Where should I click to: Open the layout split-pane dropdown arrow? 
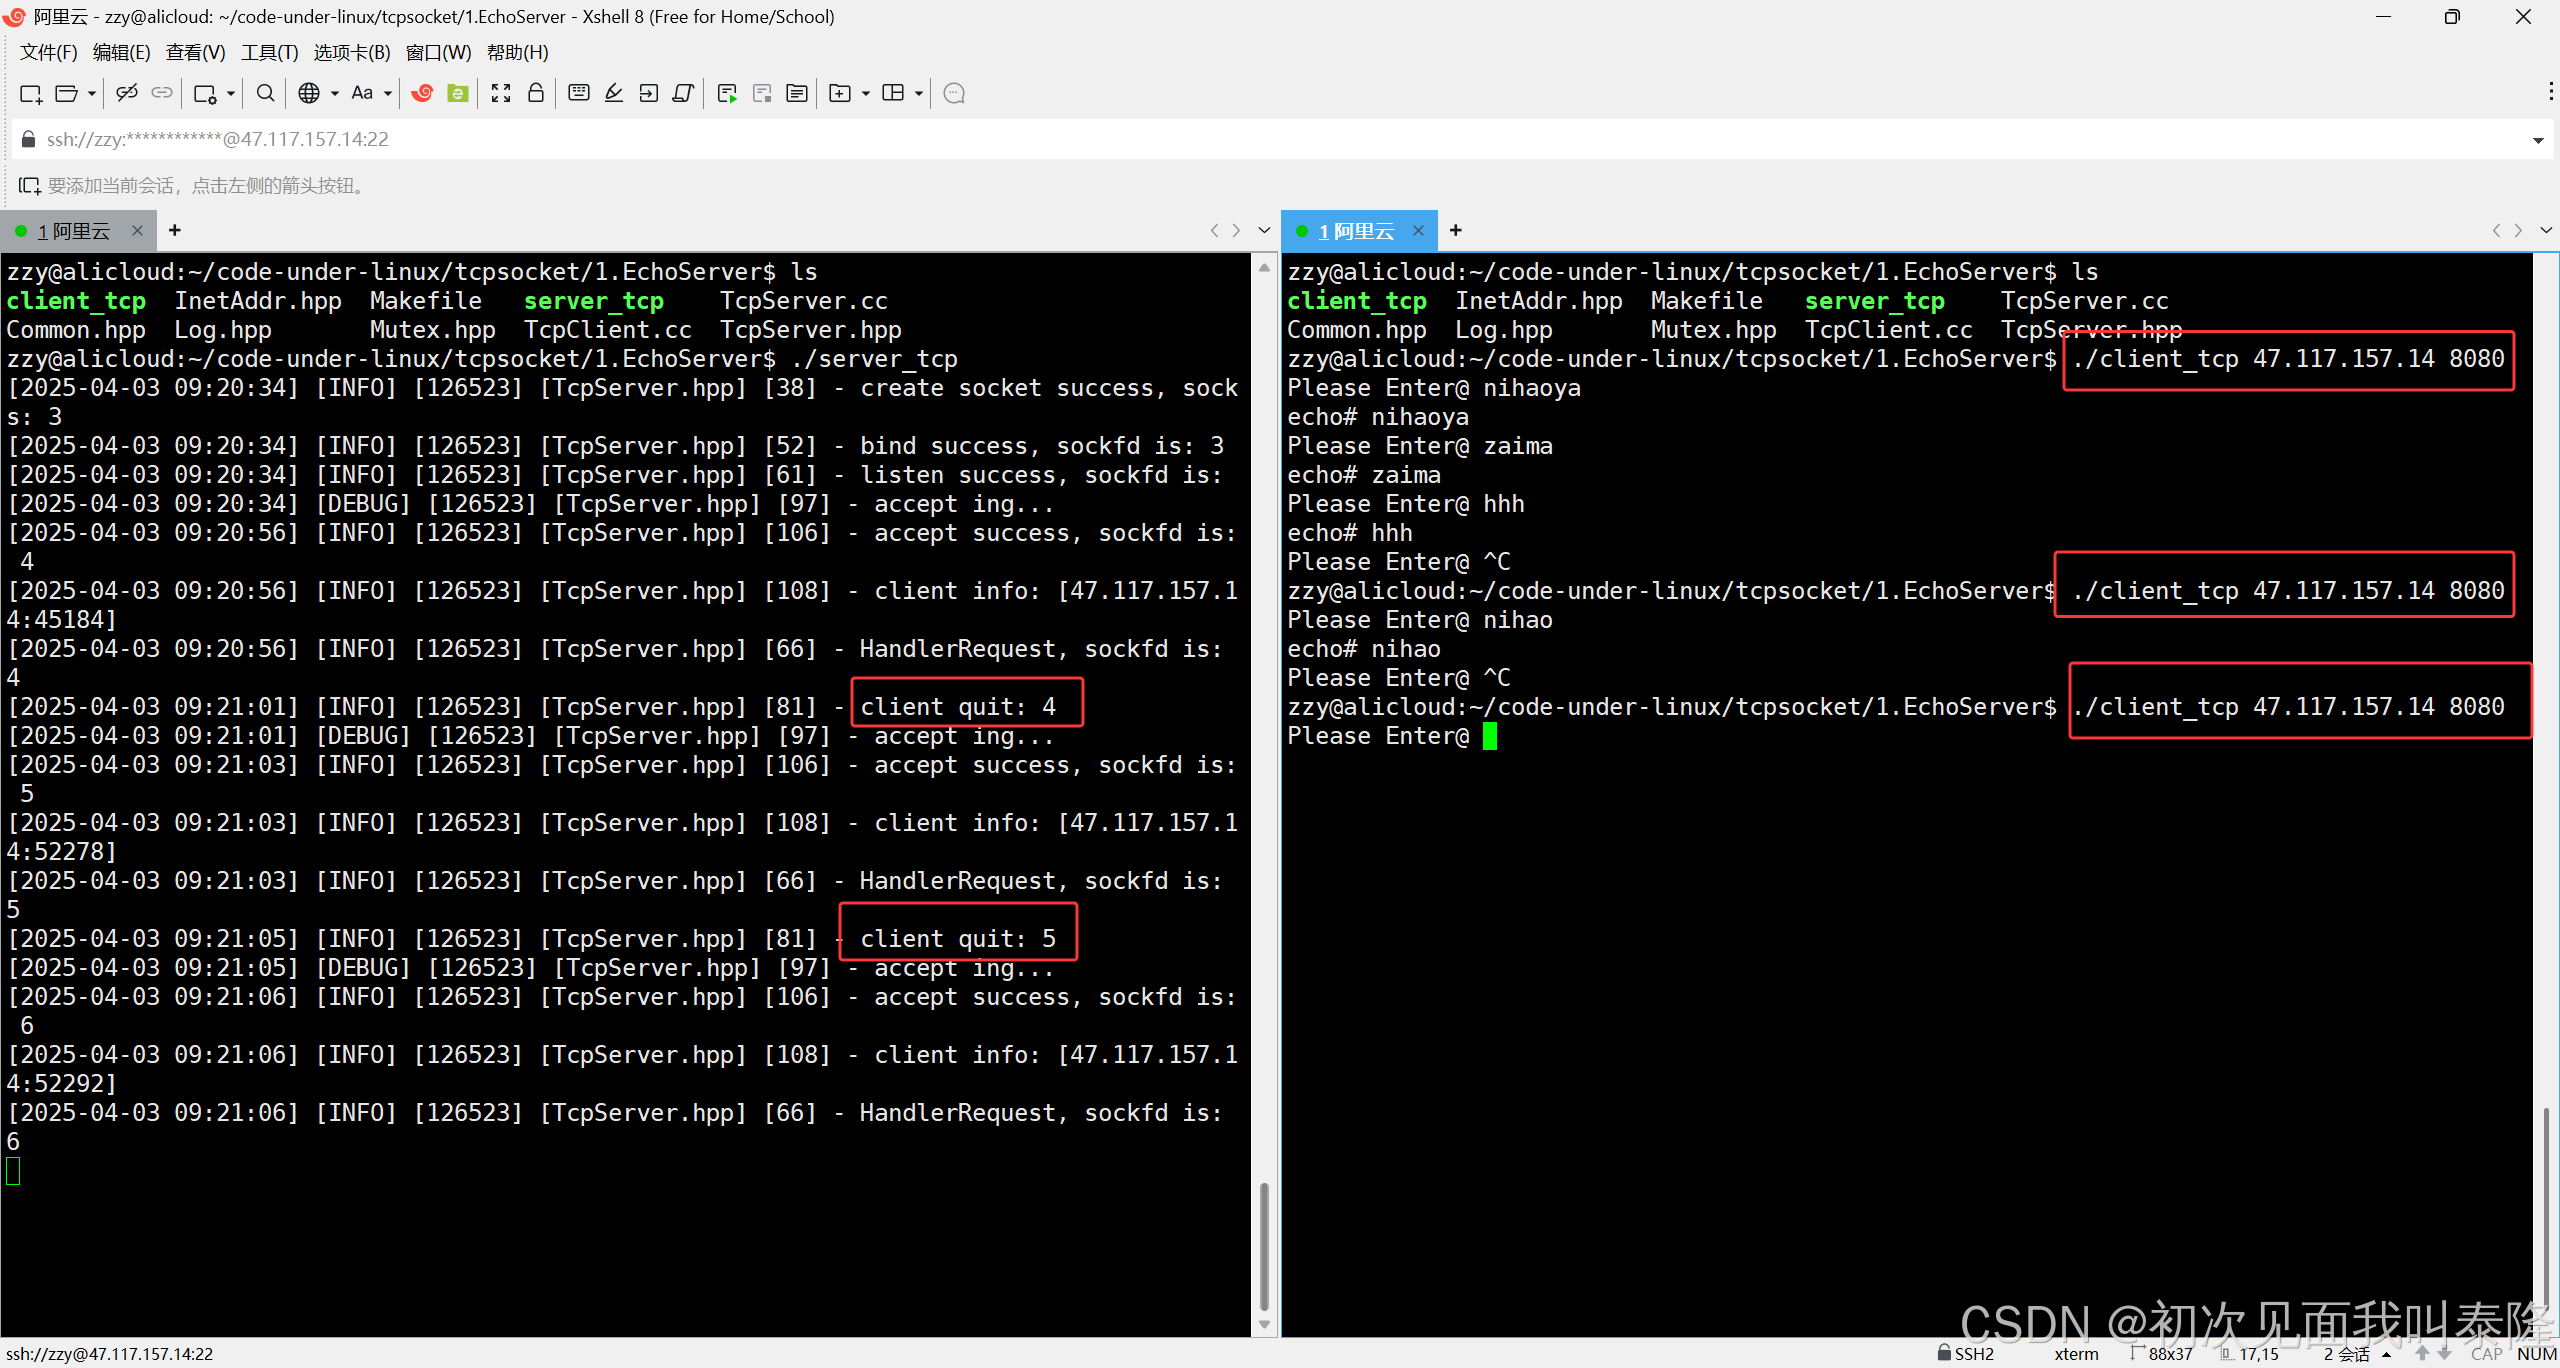919,93
